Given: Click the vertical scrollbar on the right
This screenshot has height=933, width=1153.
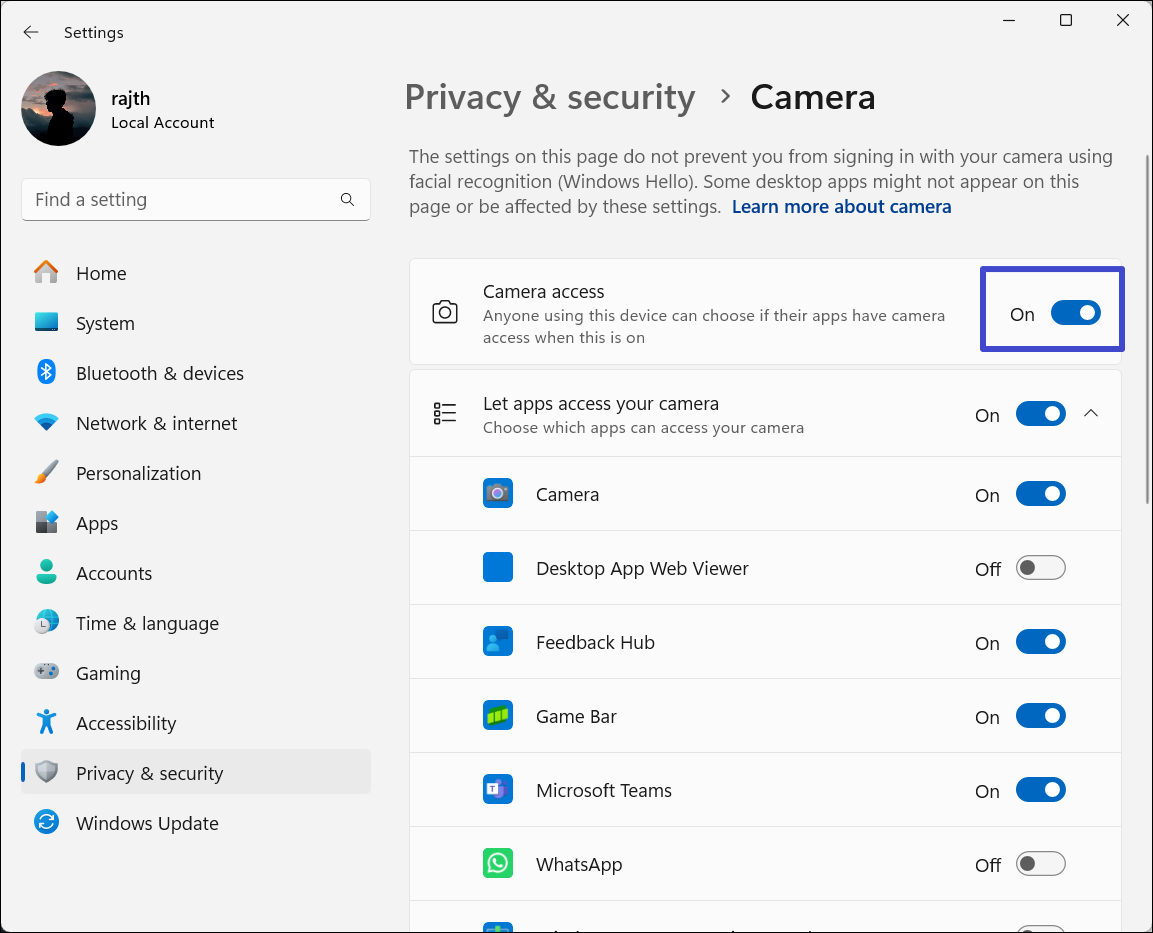Looking at the screenshot, I should [1147, 330].
